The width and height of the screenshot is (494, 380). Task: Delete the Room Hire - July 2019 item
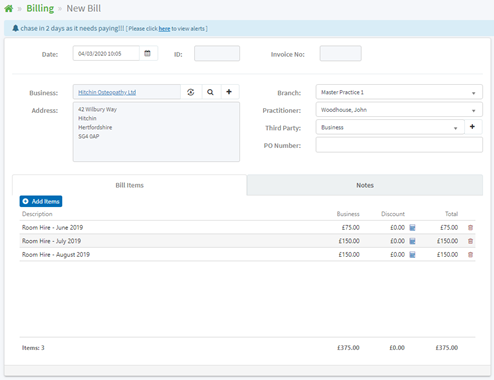(470, 241)
